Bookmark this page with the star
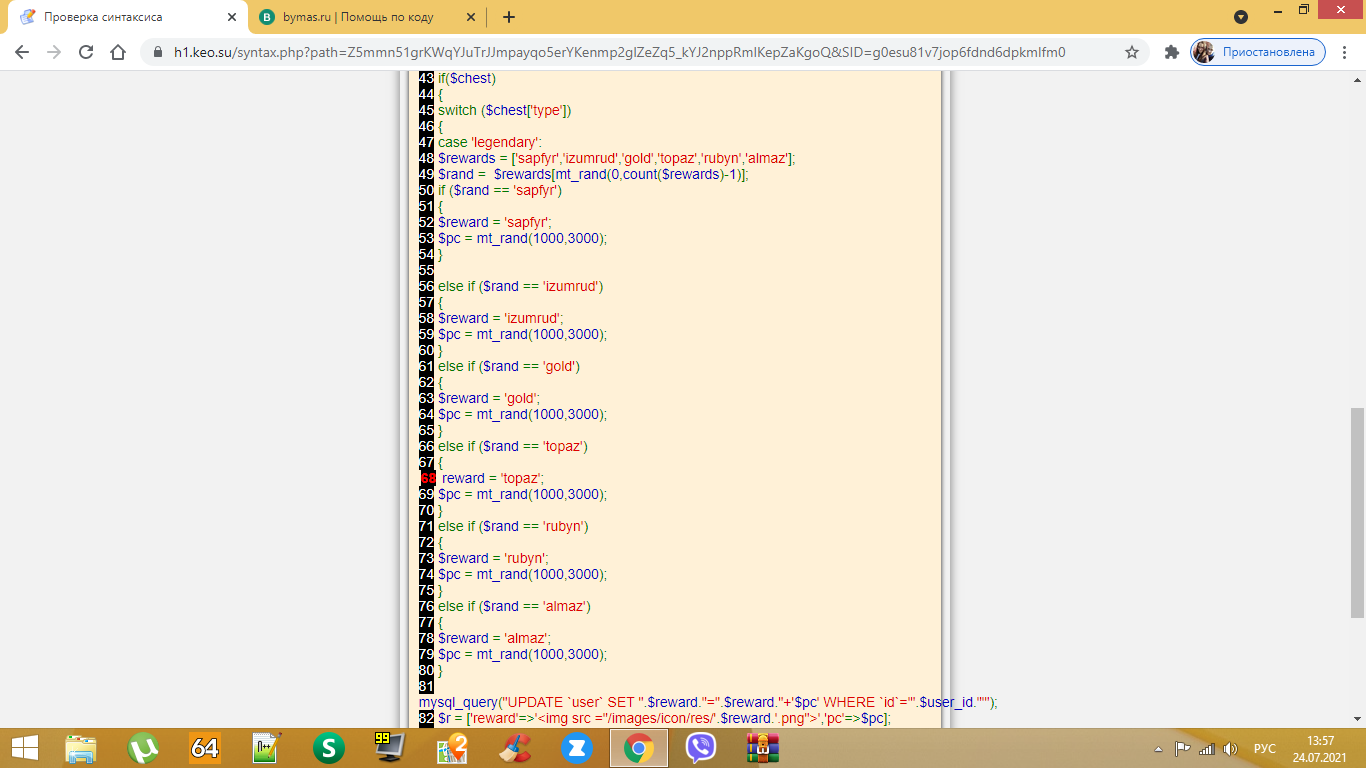Viewport: 1366px width, 768px height. [x=1132, y=52]
